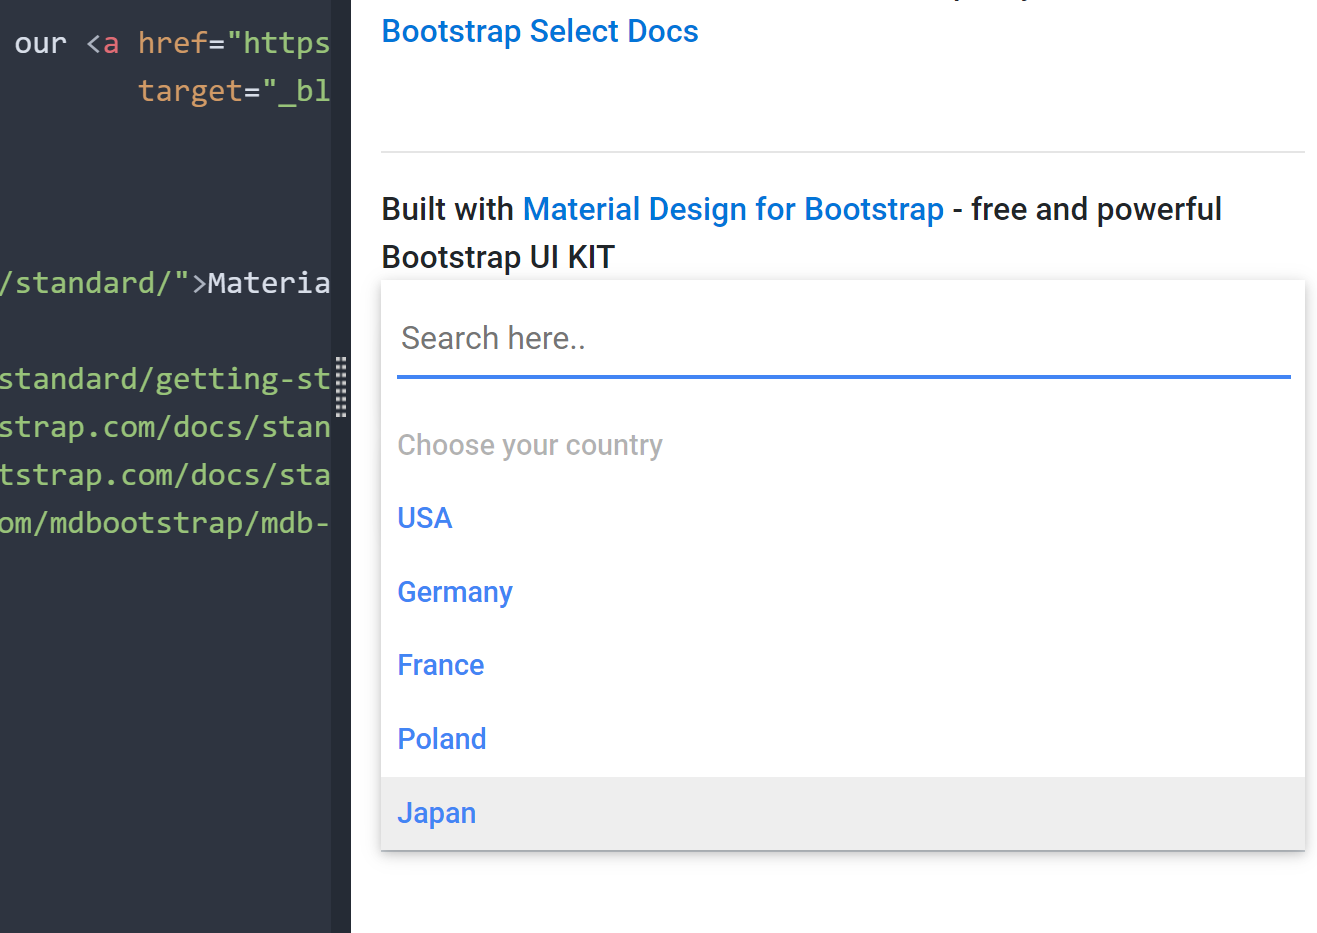Select the highlighted Japan option

[x=437, y=813]
